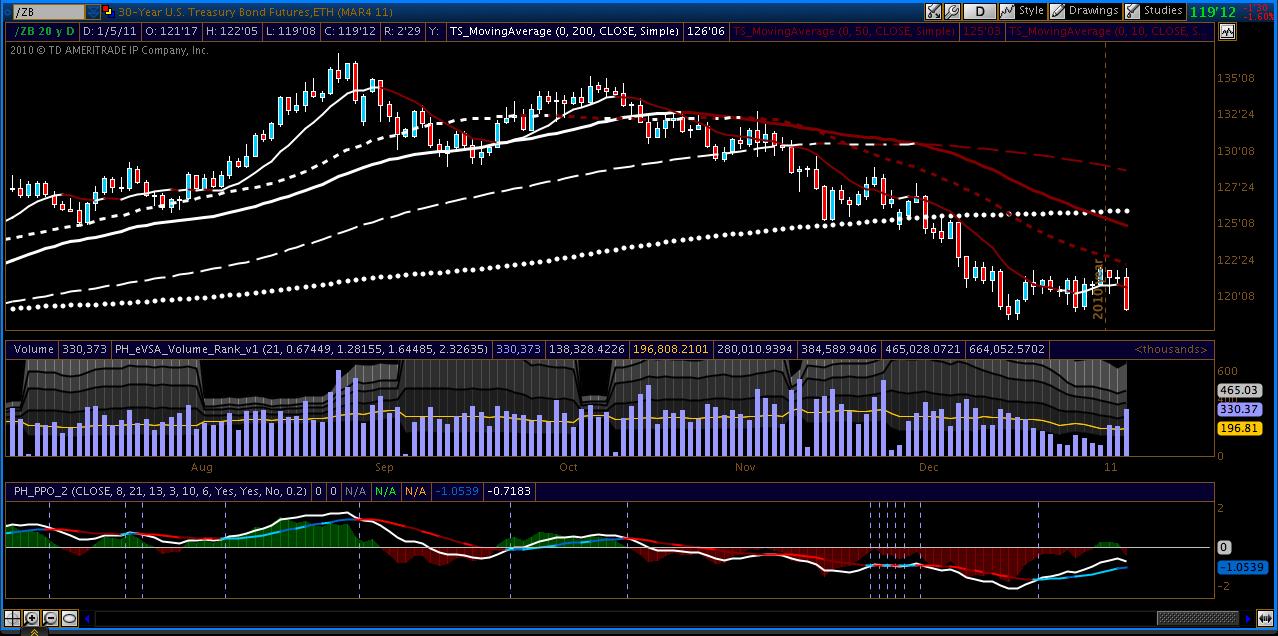Viewport: 1278px width, 636px height.
Task: Click the zoom out magnifier icon
Action: [50, 618]
